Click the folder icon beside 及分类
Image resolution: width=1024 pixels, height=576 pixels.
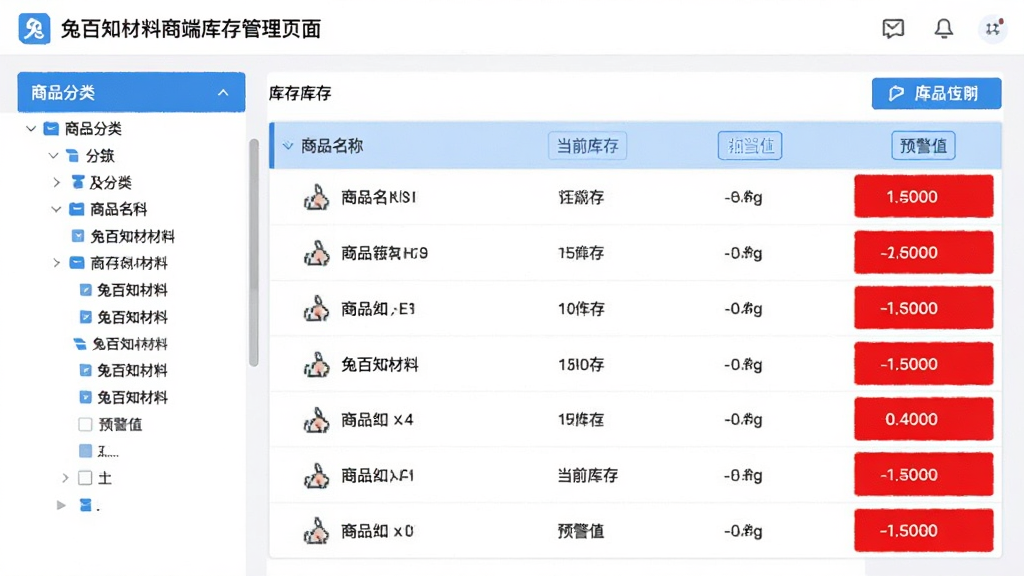point(78,182)
